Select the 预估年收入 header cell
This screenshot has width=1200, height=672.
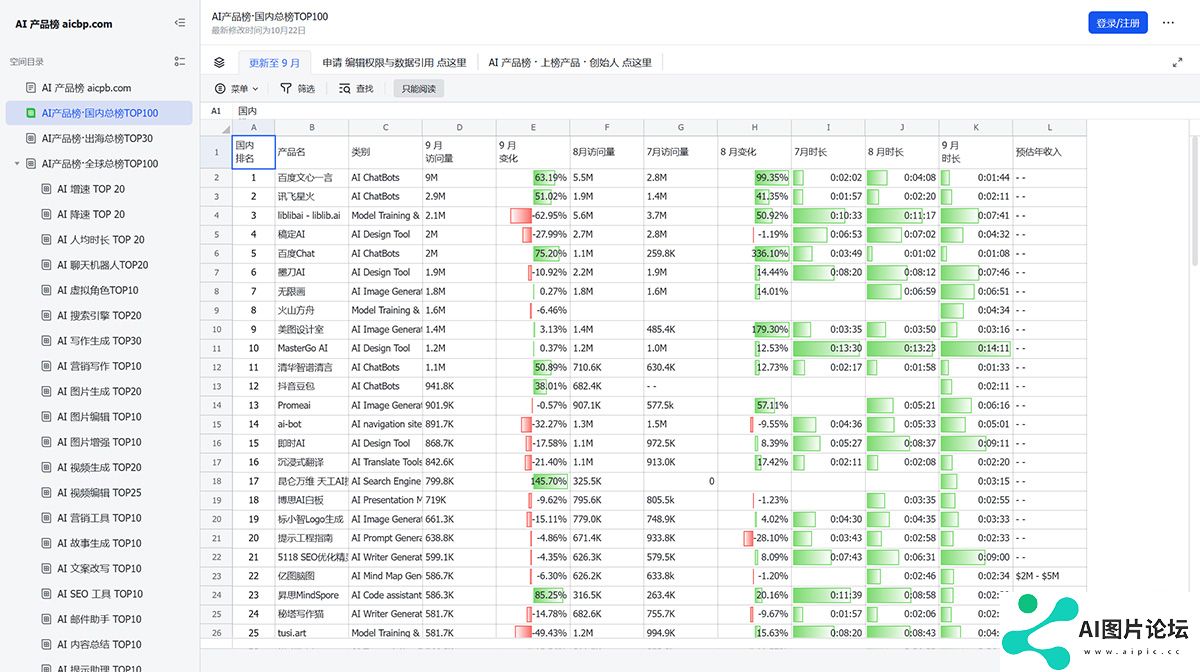click(1049, 152)
